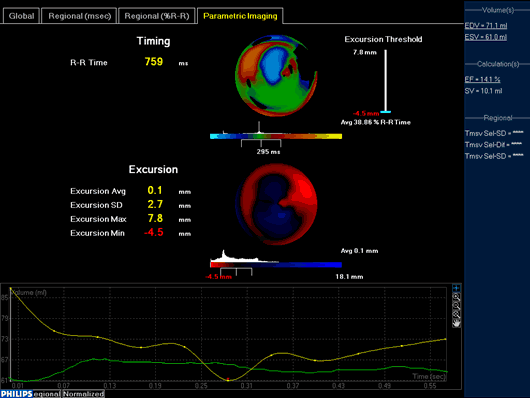This screenshot has width=531, height=399.
Task: Click the Excursion Avg value 0.1
Action: click(155, 190)
